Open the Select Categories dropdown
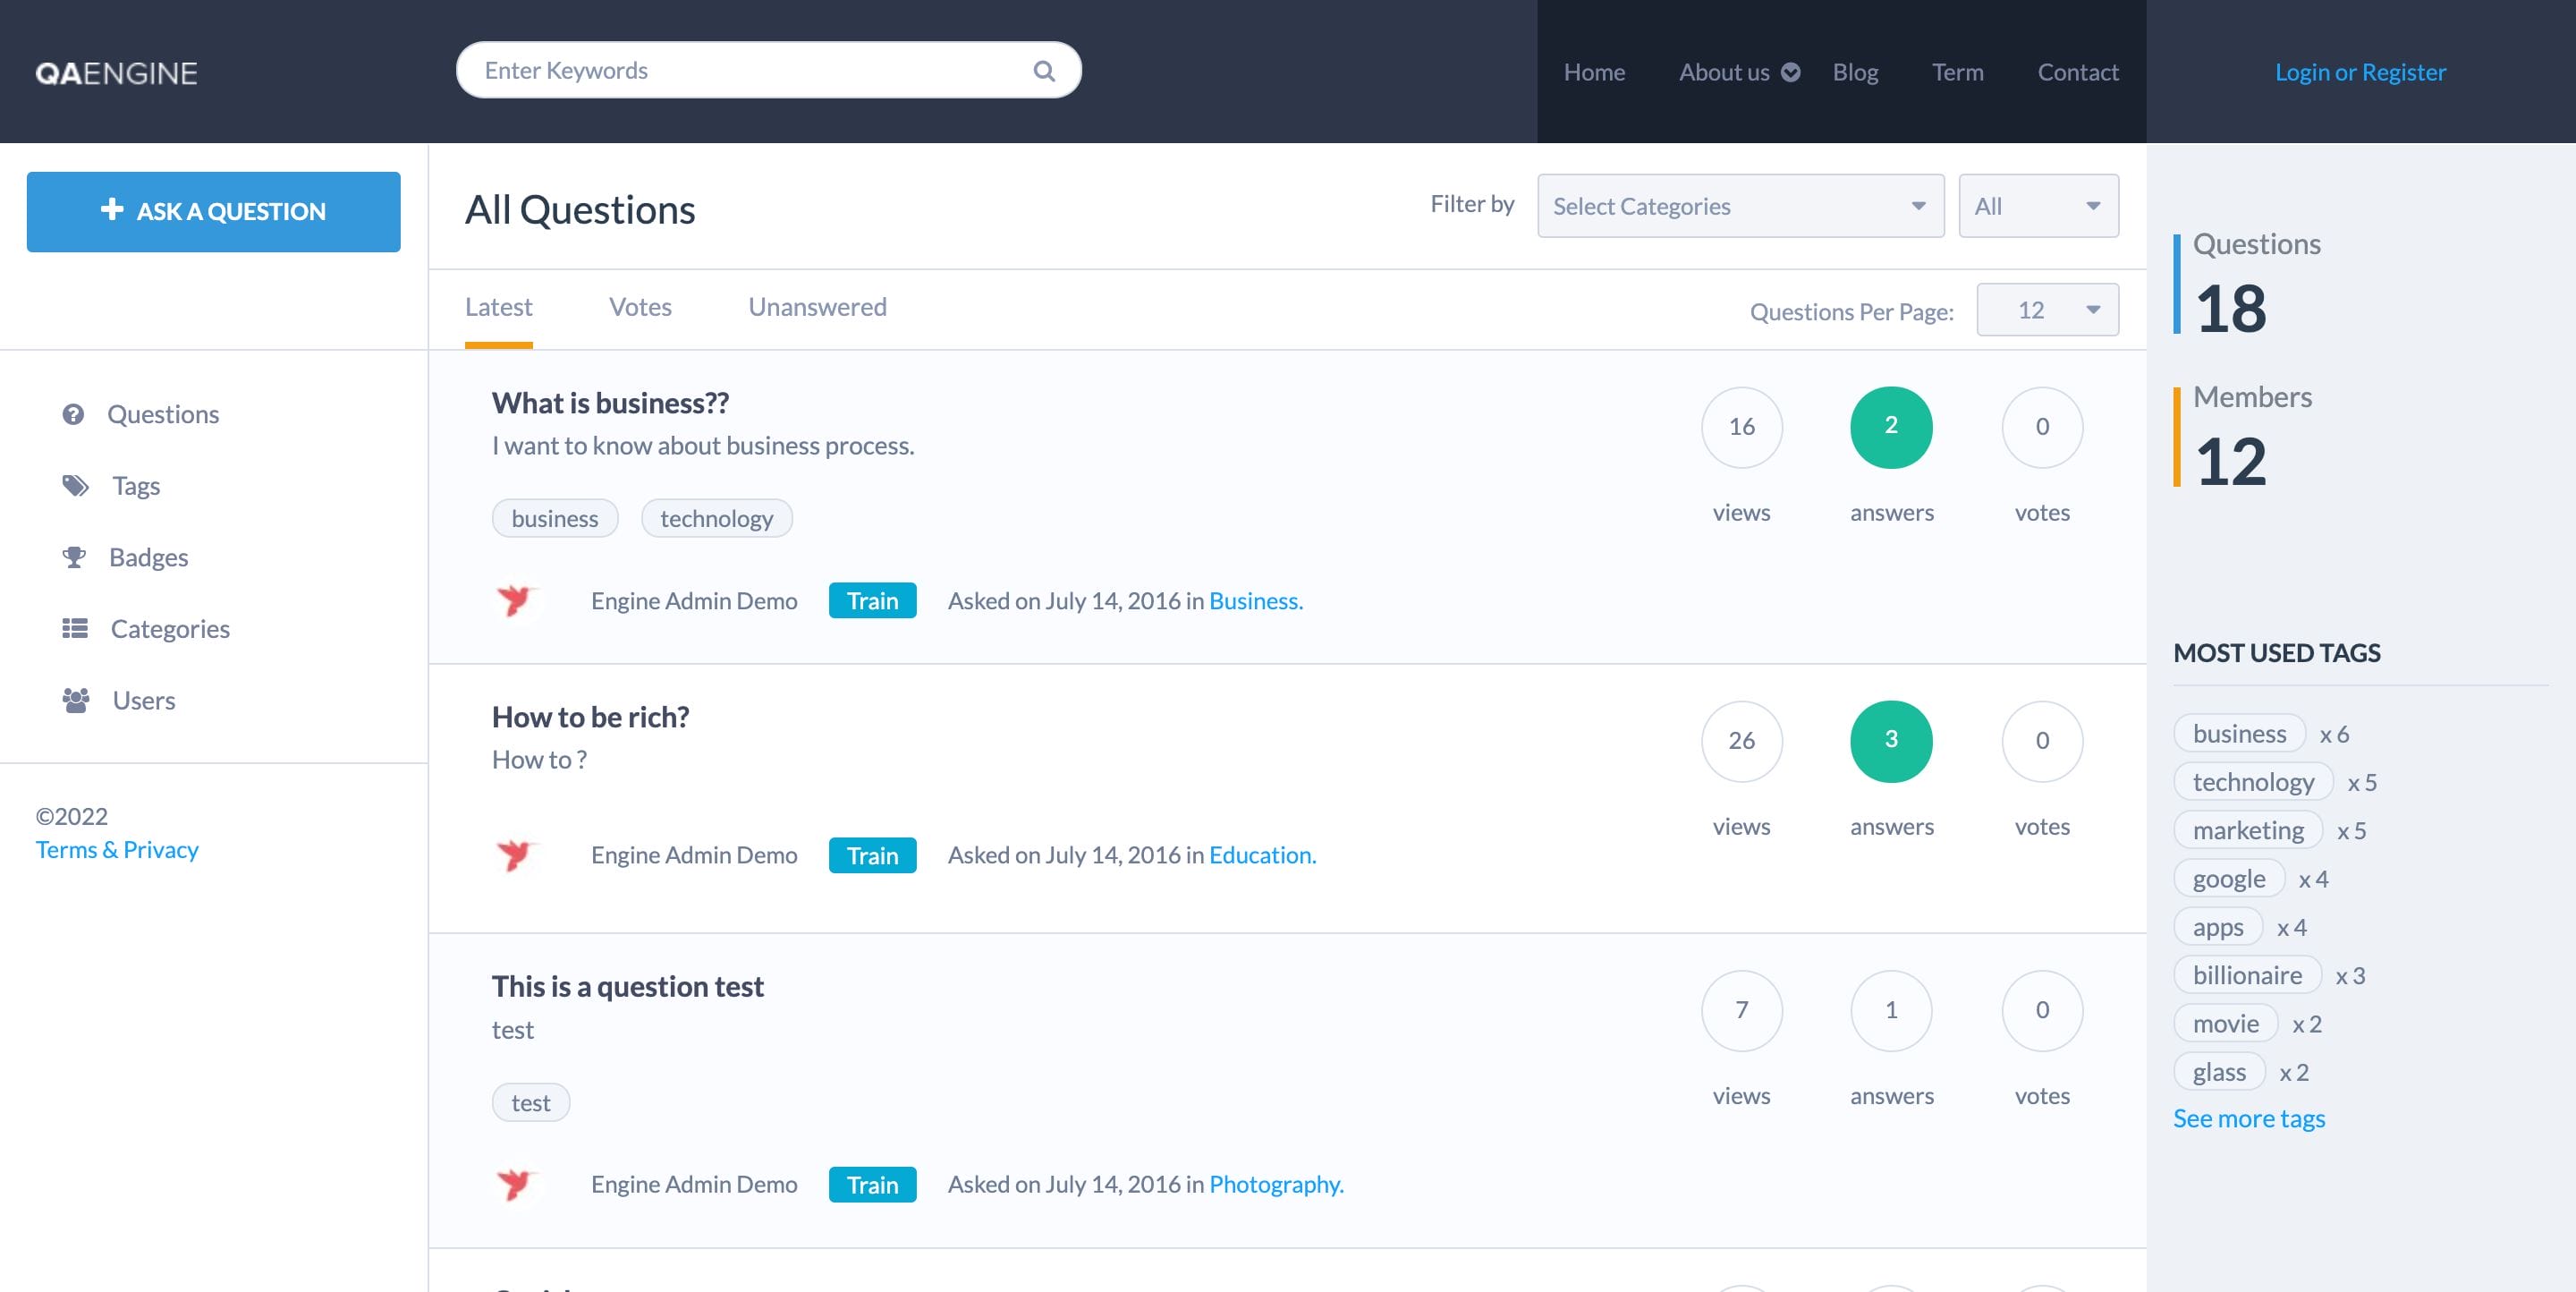 click(x=1740, y=205)
